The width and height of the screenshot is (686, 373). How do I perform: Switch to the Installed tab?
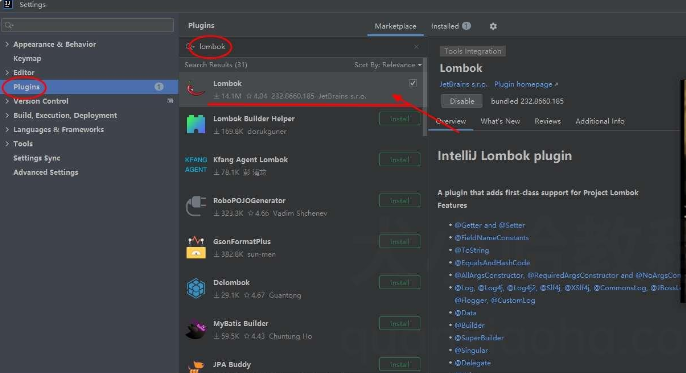point(451,26)
